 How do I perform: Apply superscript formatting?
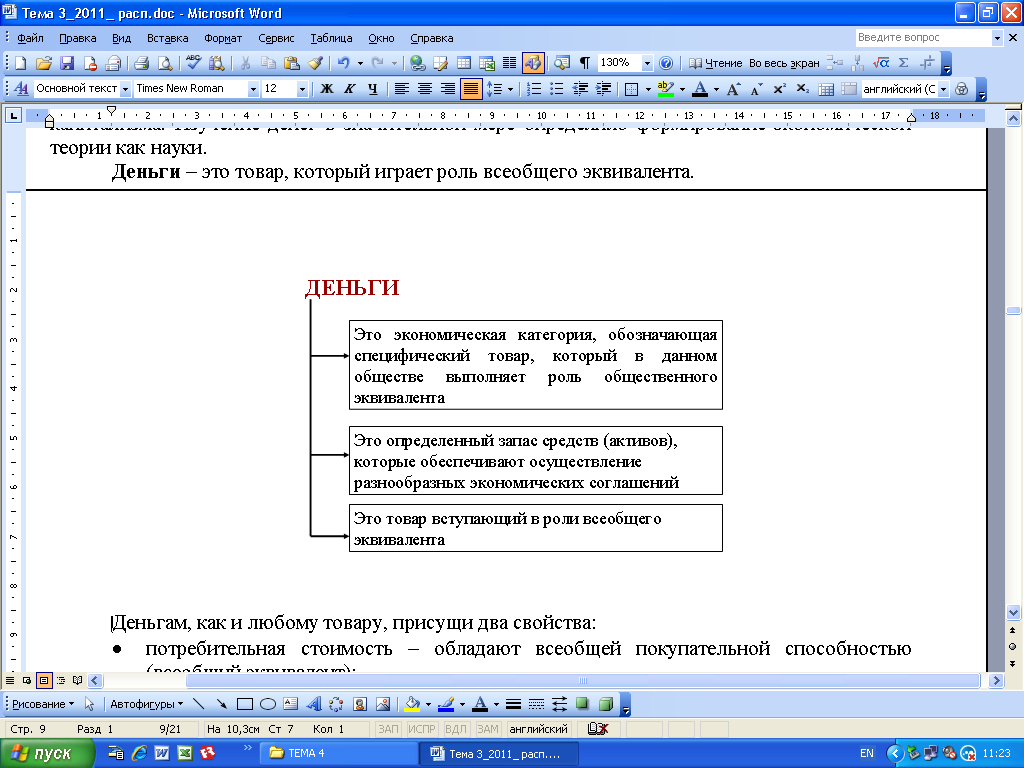[779, 89]
